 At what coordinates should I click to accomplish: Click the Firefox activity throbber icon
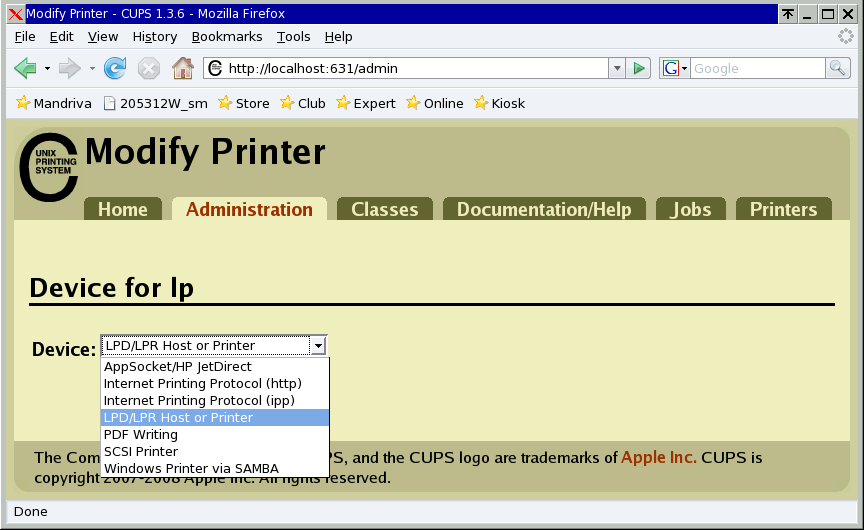click(845, 37)
